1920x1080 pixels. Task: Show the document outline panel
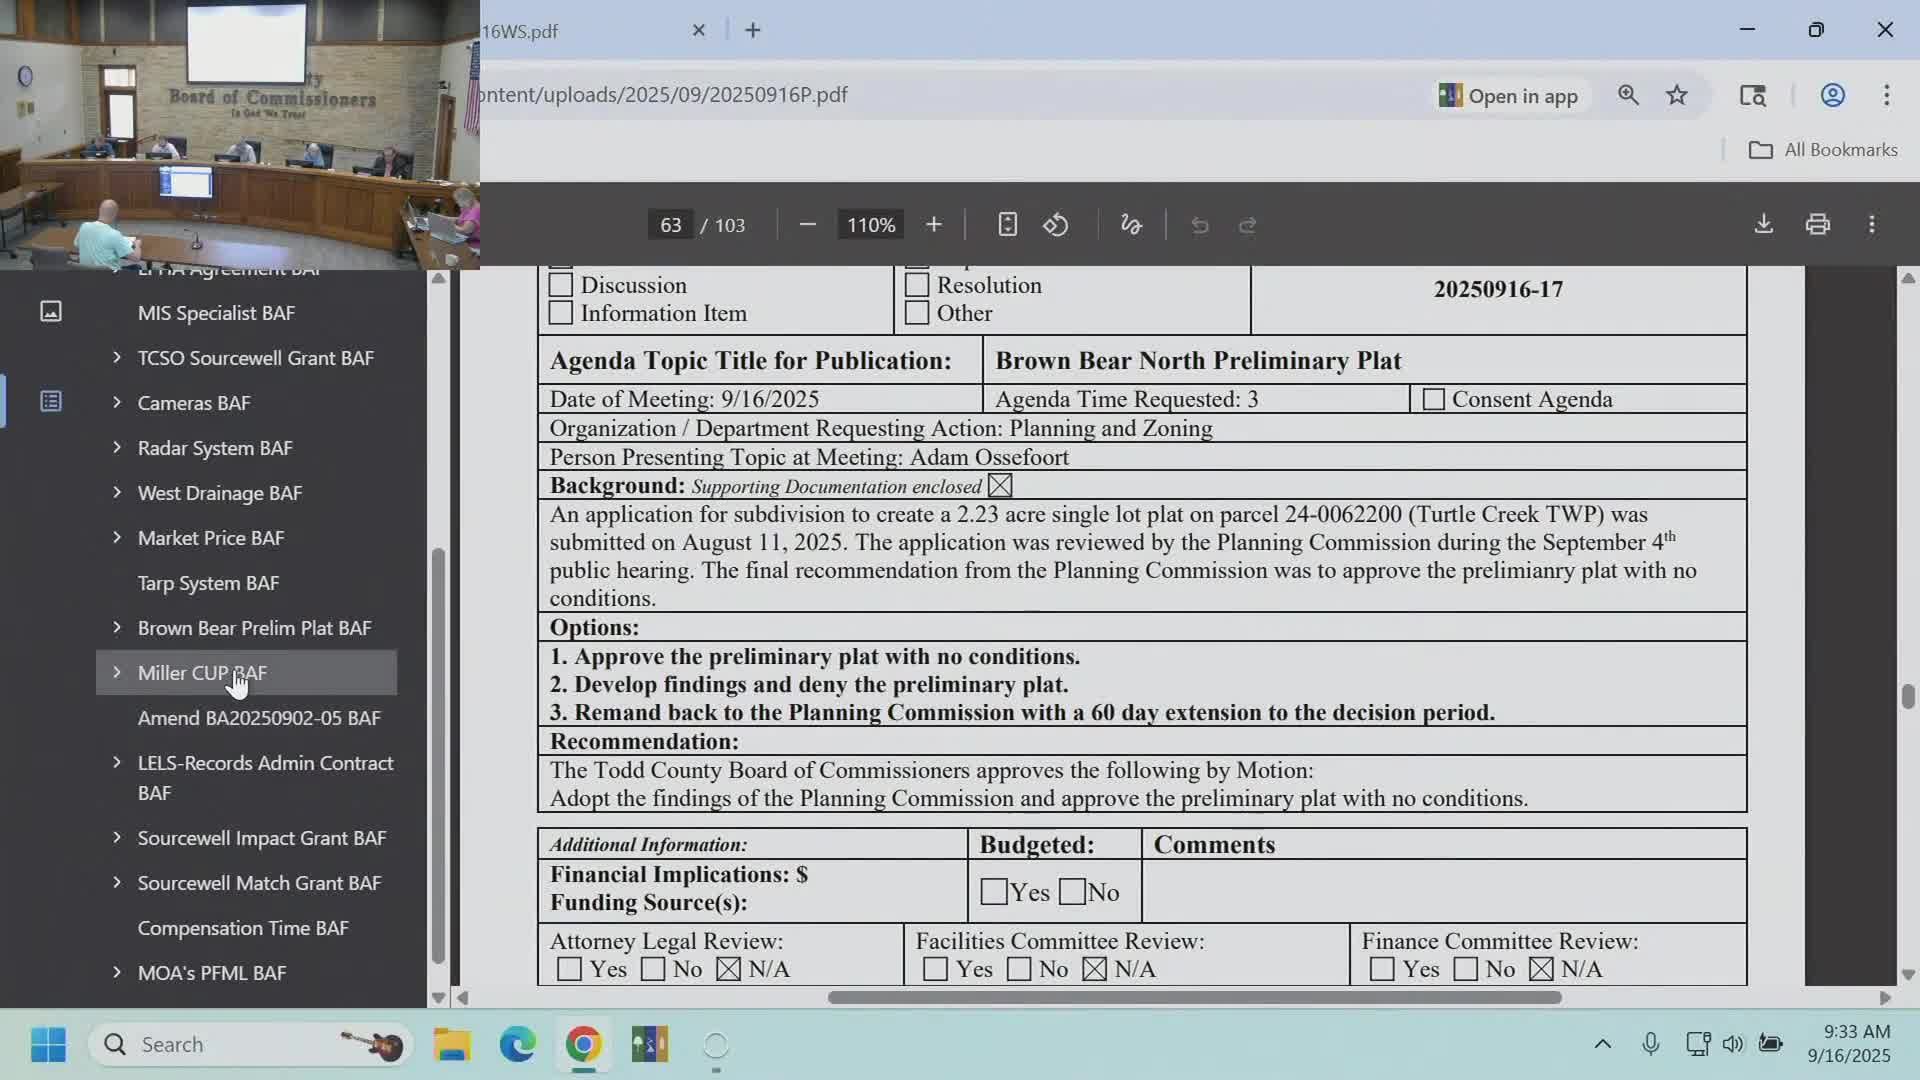pyautogui.click(x=51, y=399)
